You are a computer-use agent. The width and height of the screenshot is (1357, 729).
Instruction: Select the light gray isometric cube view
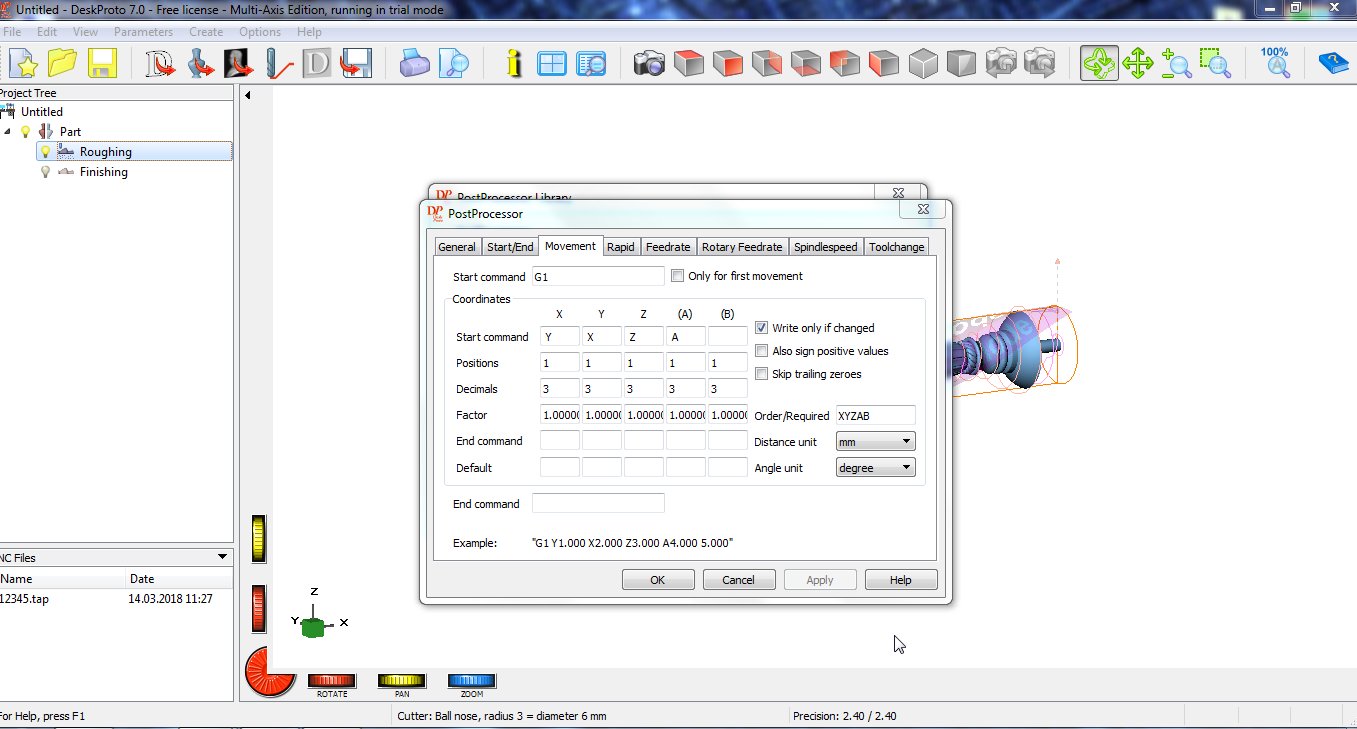pos(924,64)
